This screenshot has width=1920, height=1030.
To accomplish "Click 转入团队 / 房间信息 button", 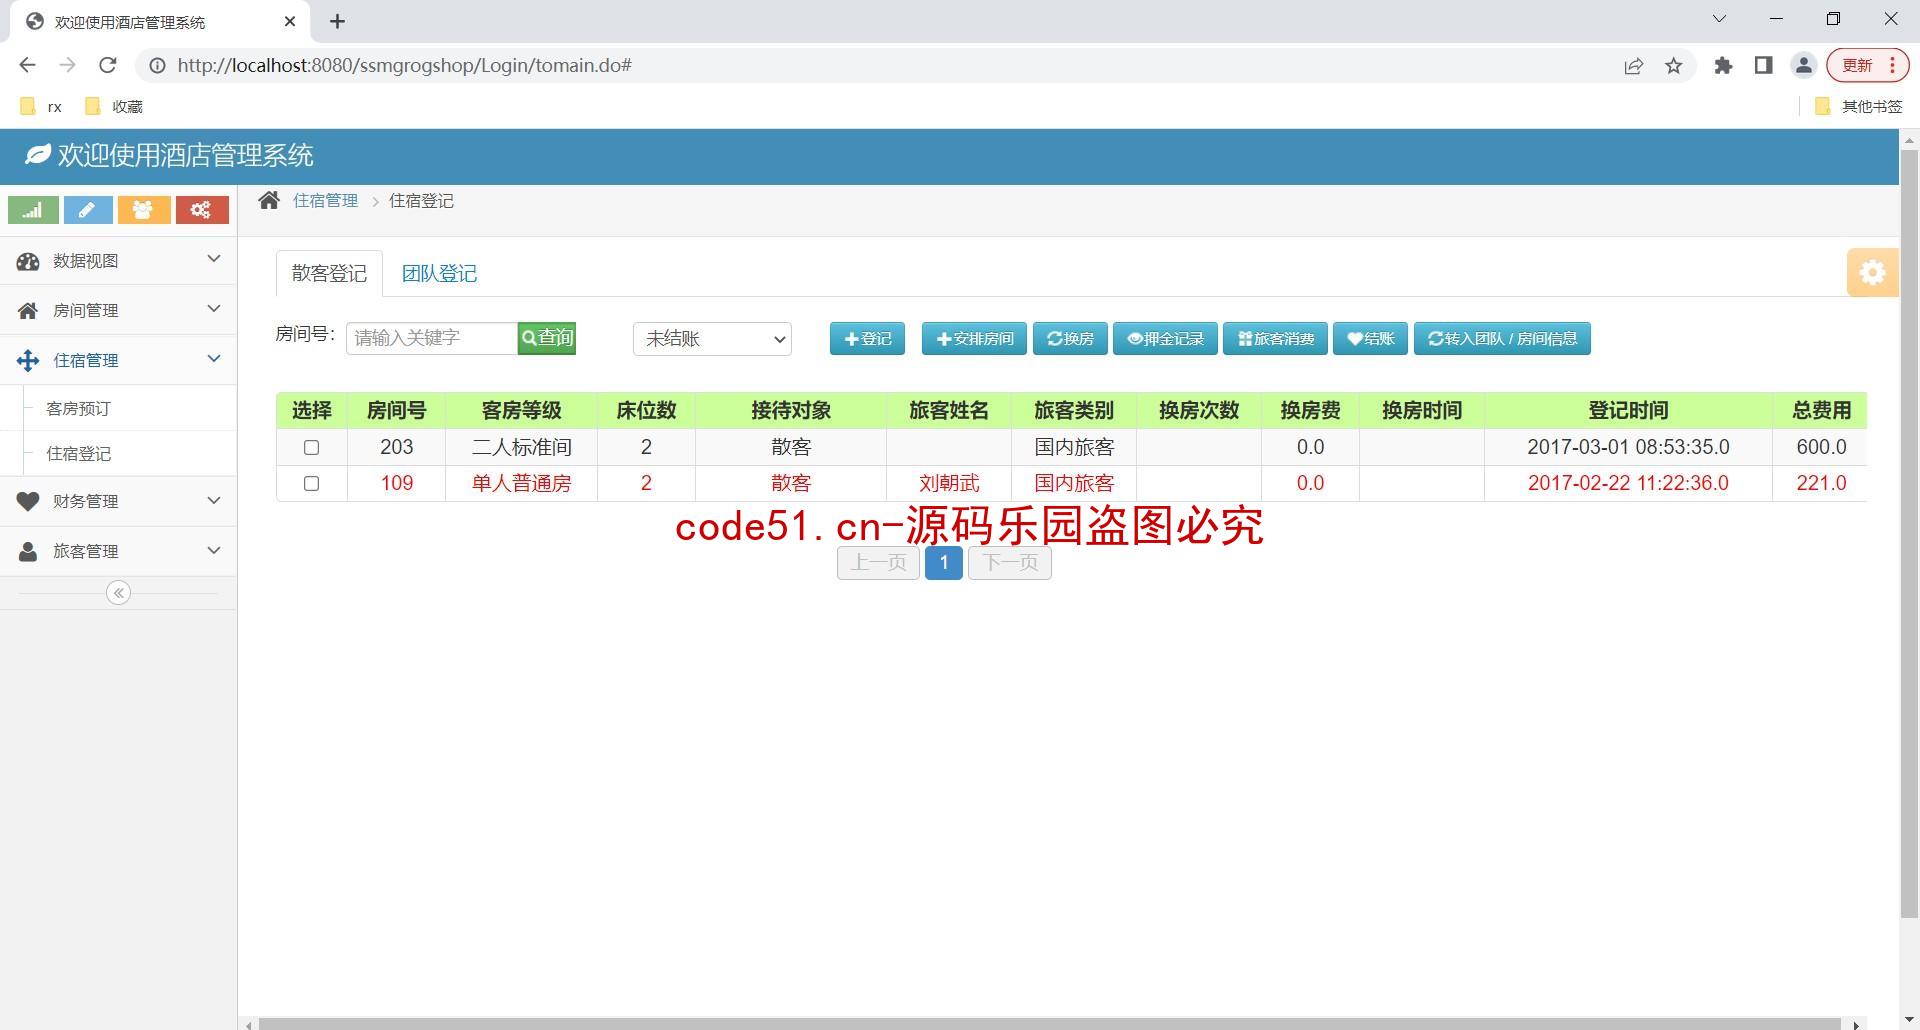I will (x=1502, y=339).
